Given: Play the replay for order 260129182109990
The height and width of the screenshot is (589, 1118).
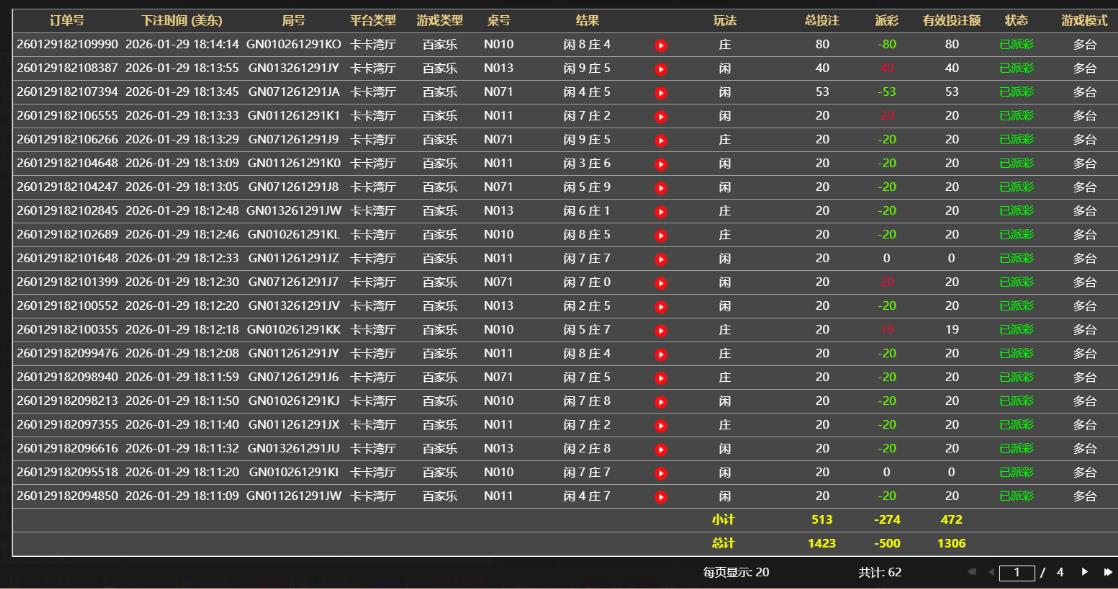Looking at the screenshot, I should coord(660,45).
